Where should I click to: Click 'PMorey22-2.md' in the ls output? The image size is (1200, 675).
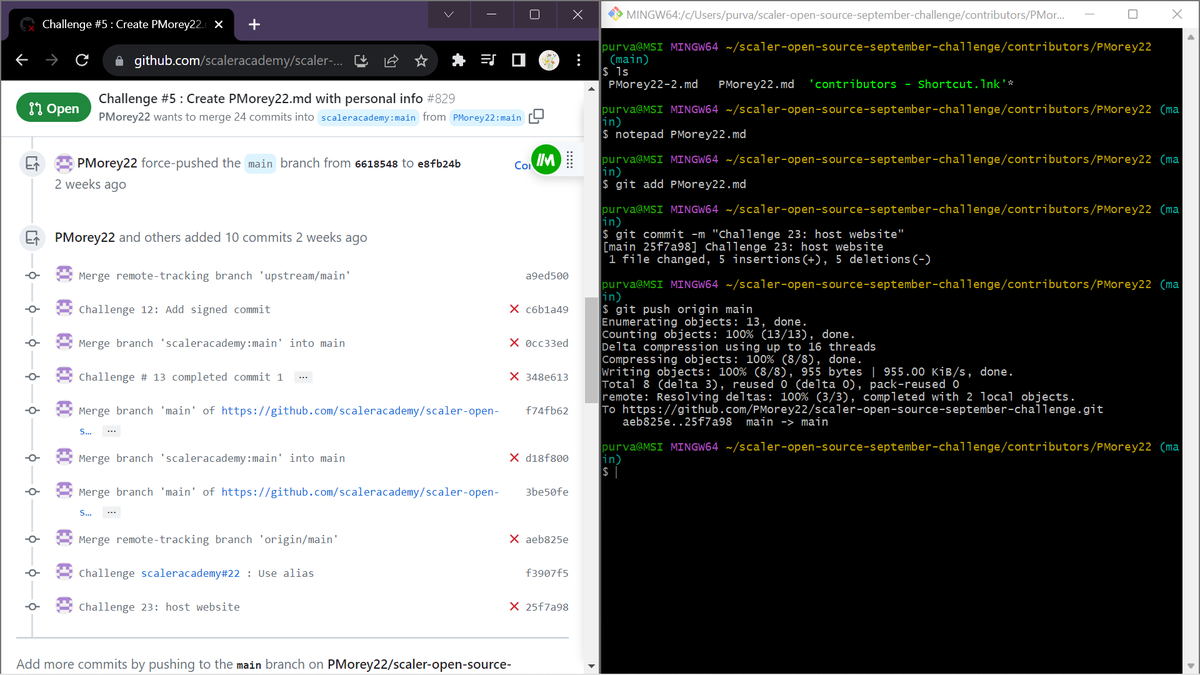click(x=653, y=84)
